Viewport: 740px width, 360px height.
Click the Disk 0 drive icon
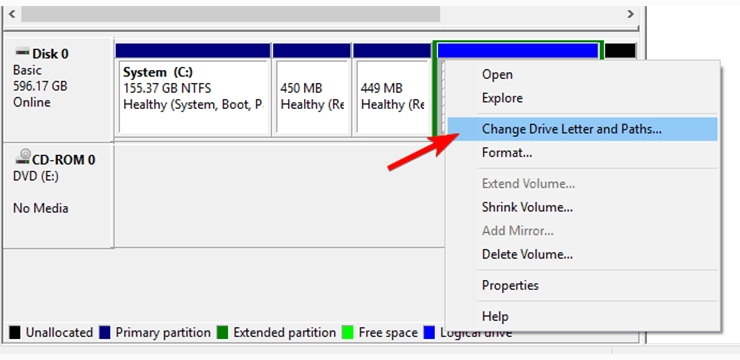point(22,51)
